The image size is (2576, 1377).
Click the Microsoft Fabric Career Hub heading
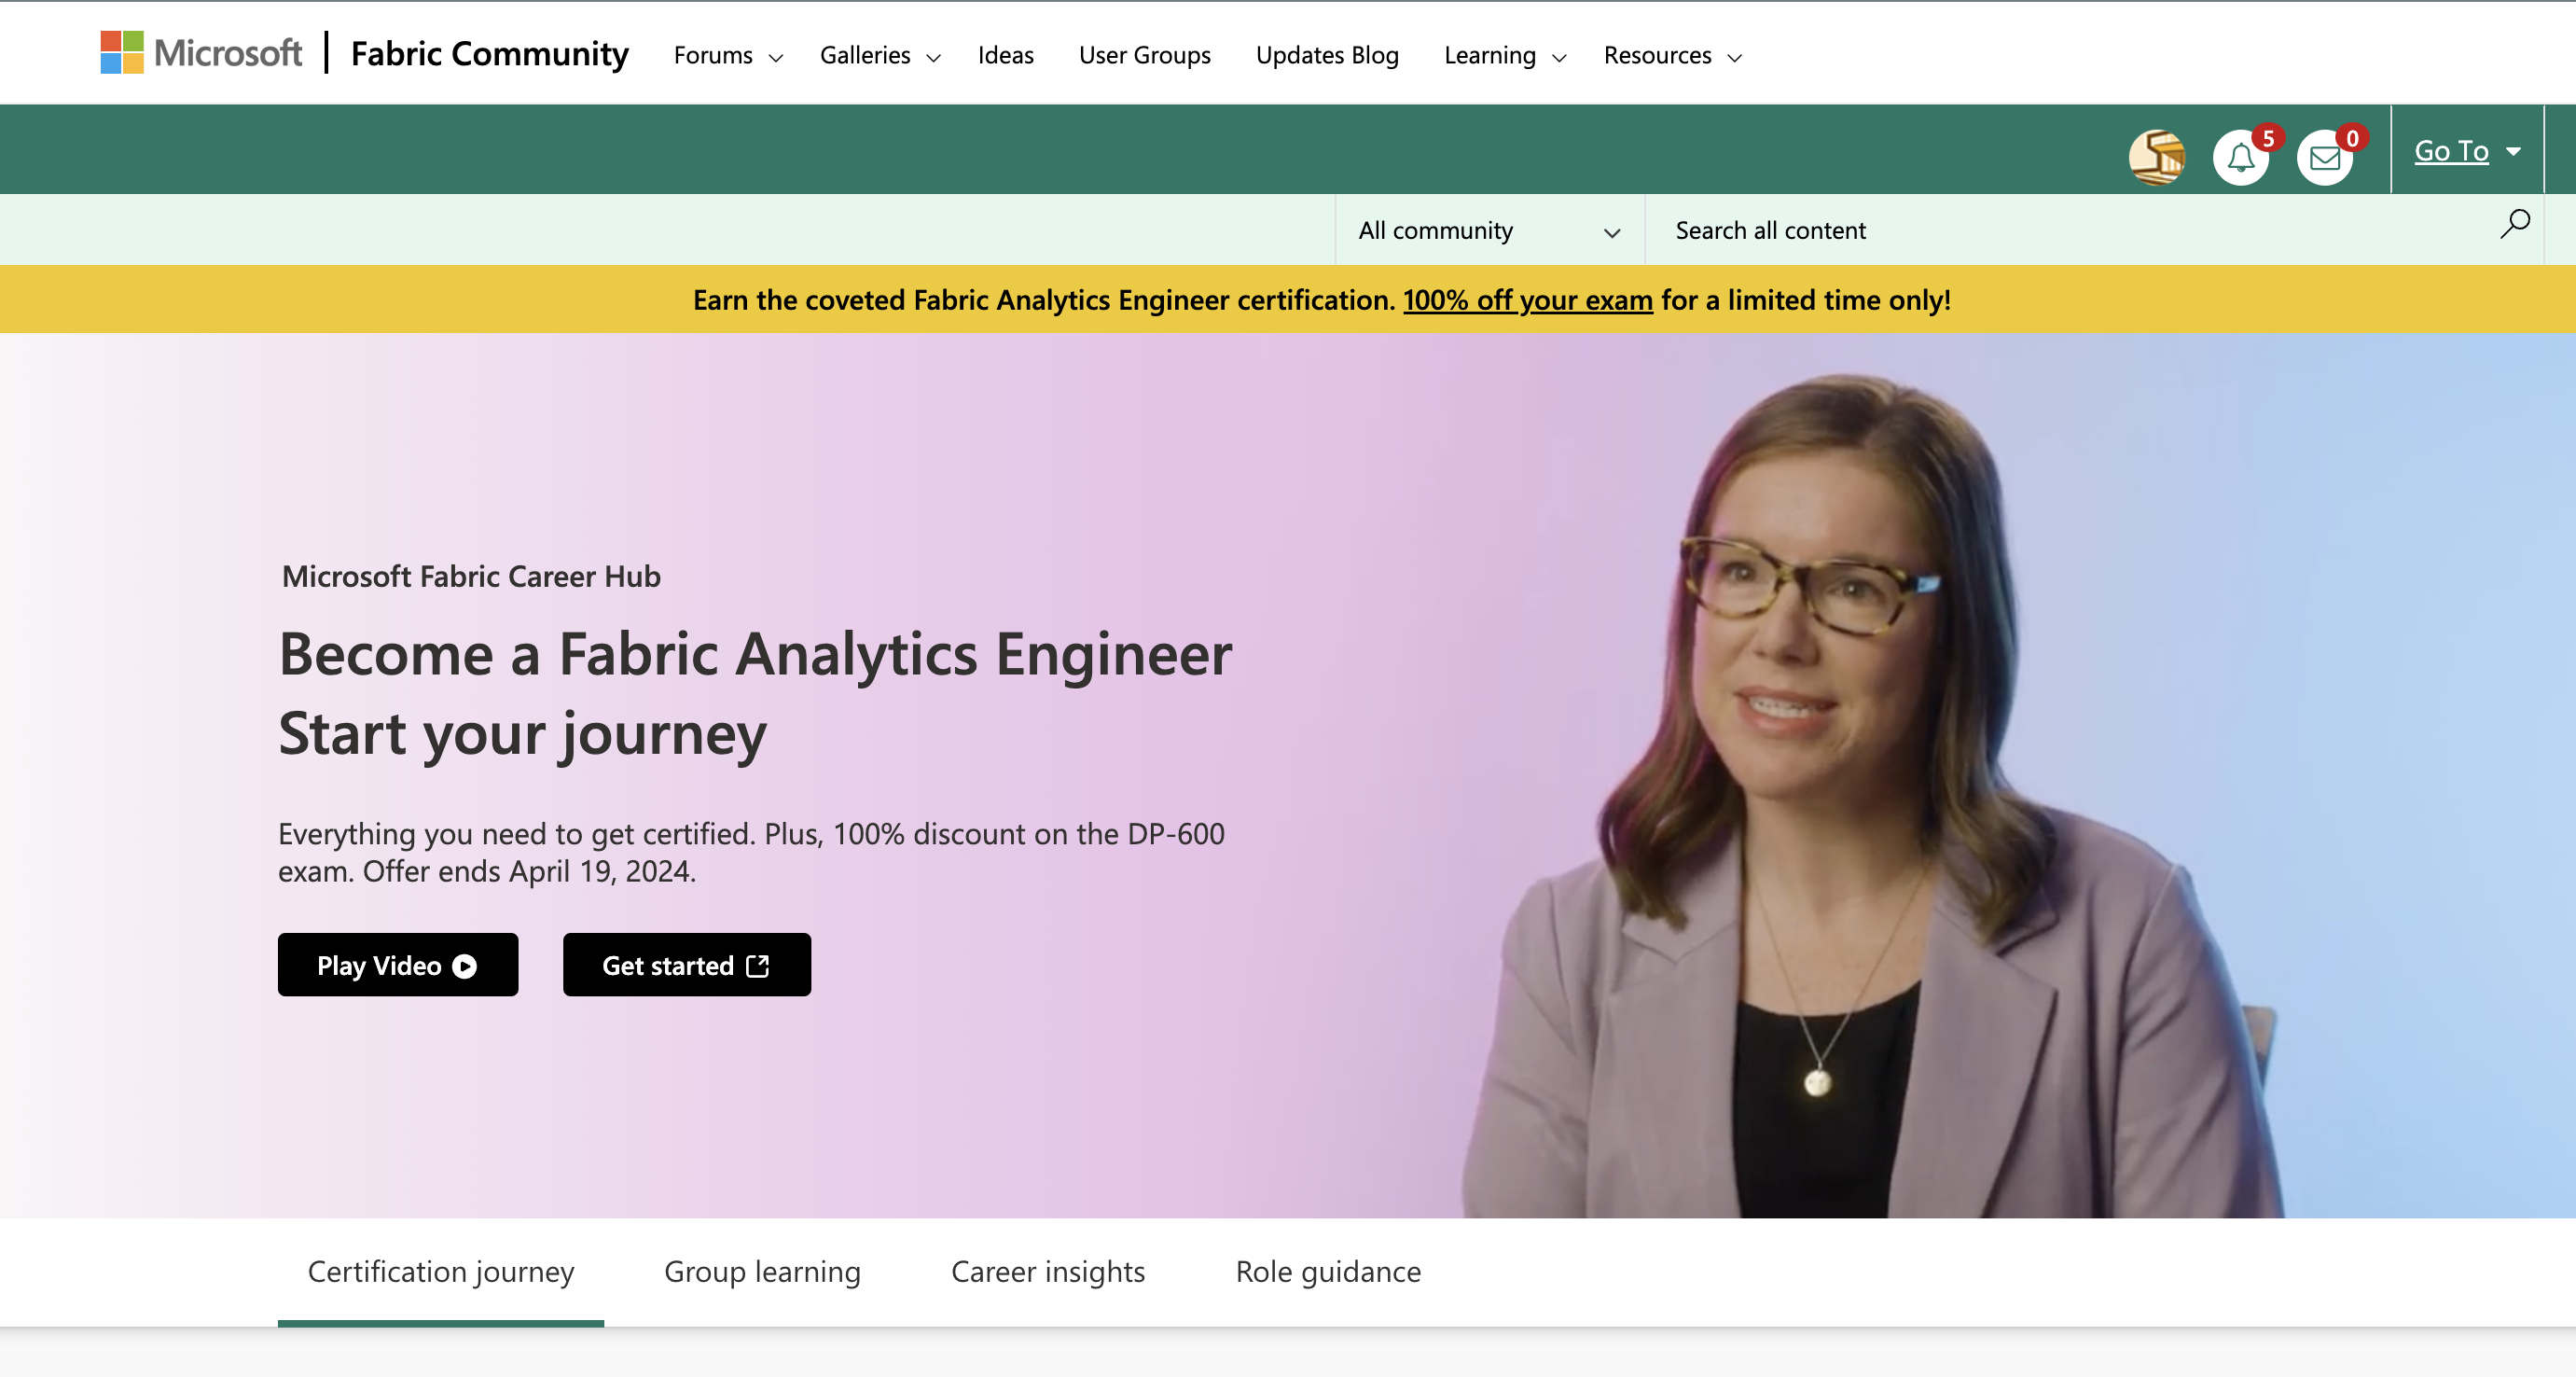coord(471,576)
